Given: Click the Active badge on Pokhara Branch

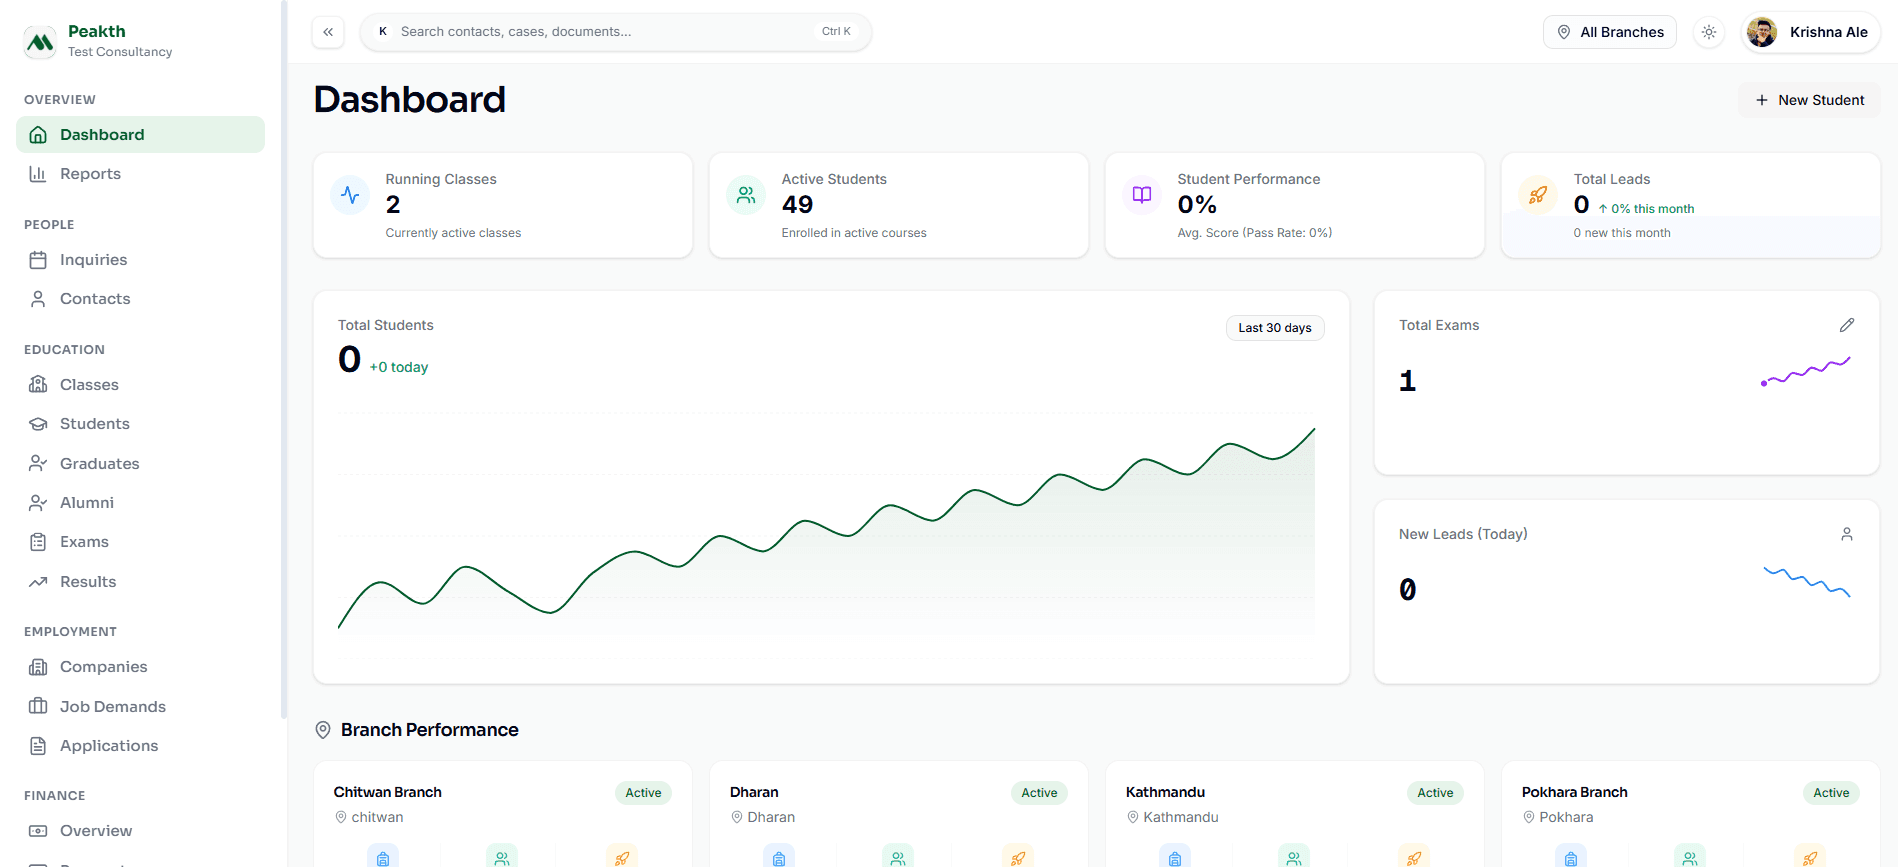Looking at the screenshot, I should [x=1831, y=793].
